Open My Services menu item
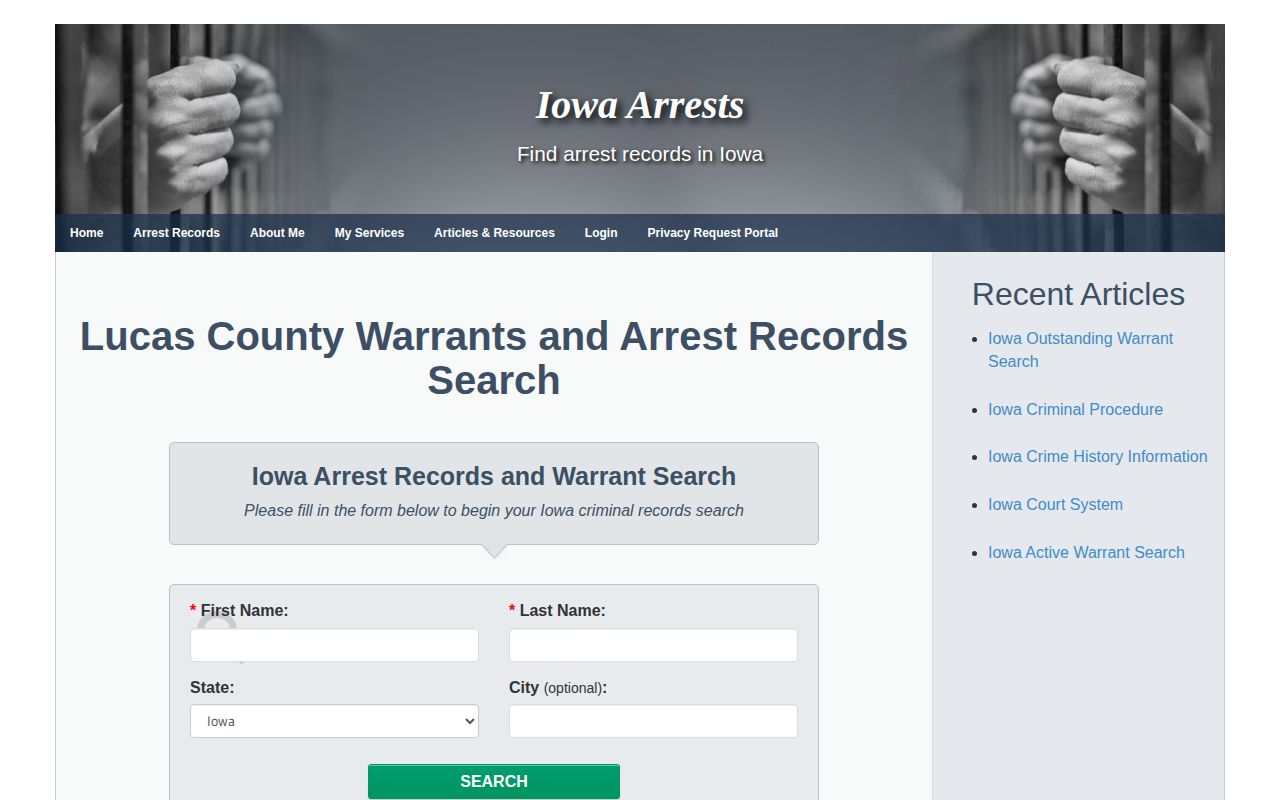 pos(369,233)
